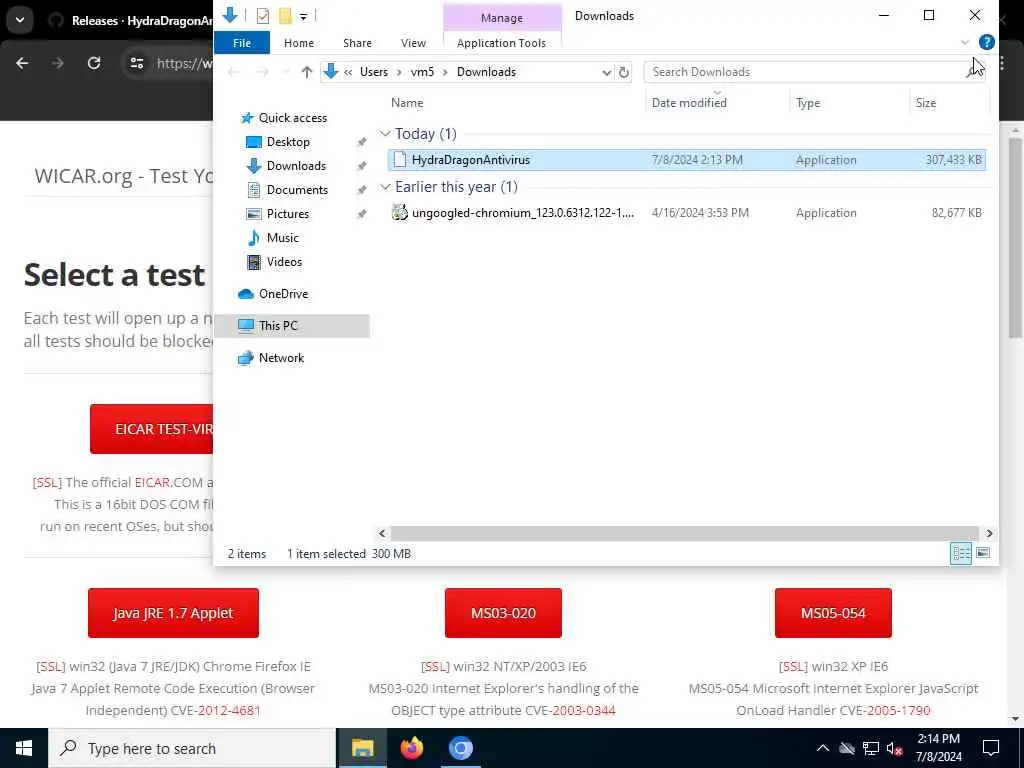Click Users in the address breadcrumb
1024x768 pixels.
374,72
